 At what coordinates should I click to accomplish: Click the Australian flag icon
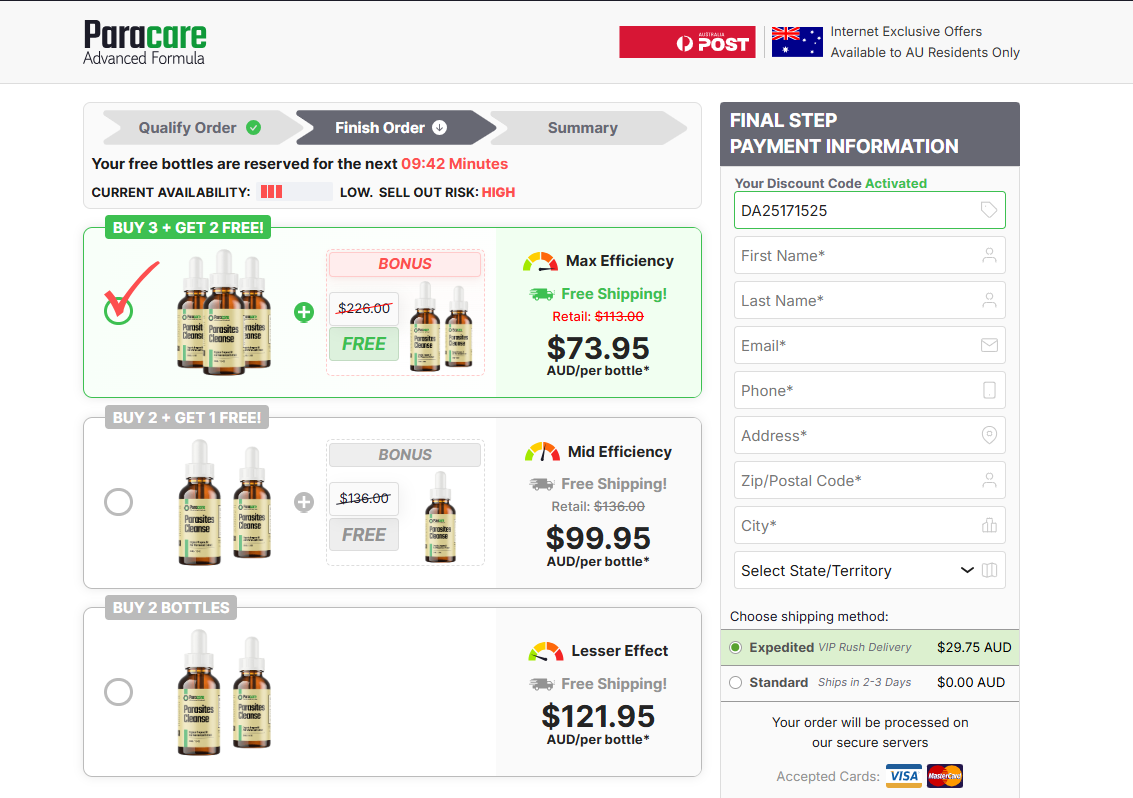point(797,42)
